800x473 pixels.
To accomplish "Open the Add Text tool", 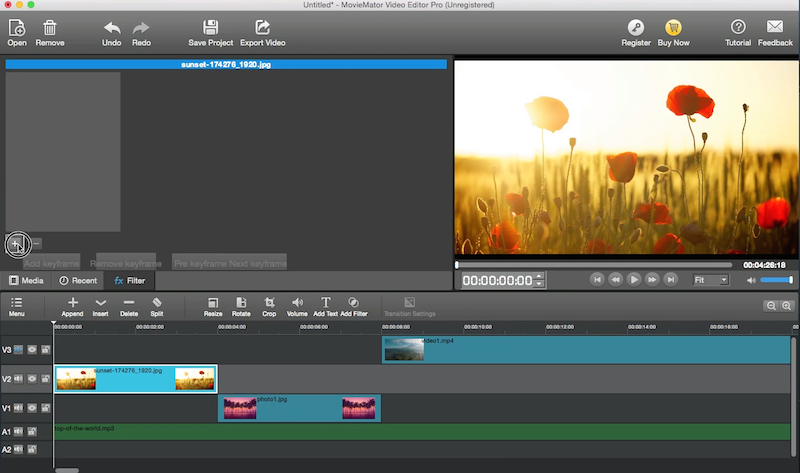I will [325, 302].
